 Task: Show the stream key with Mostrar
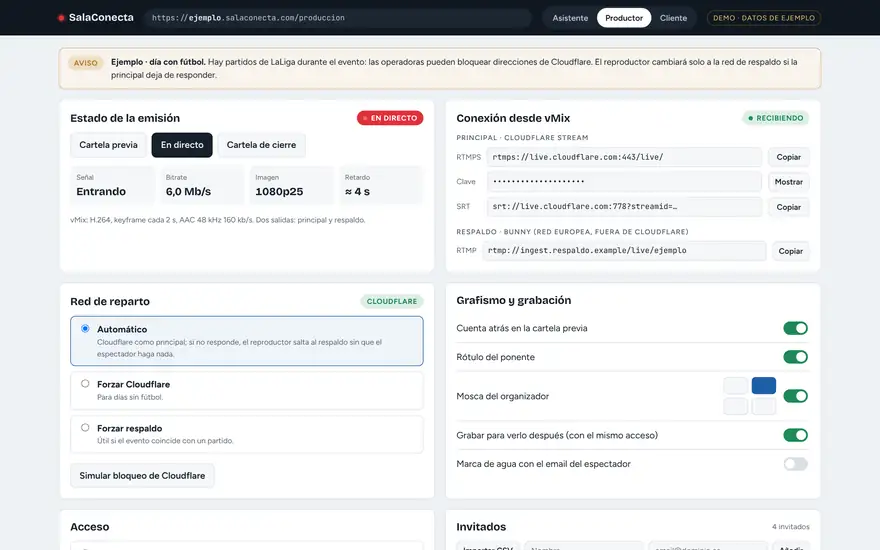(789, 182)
